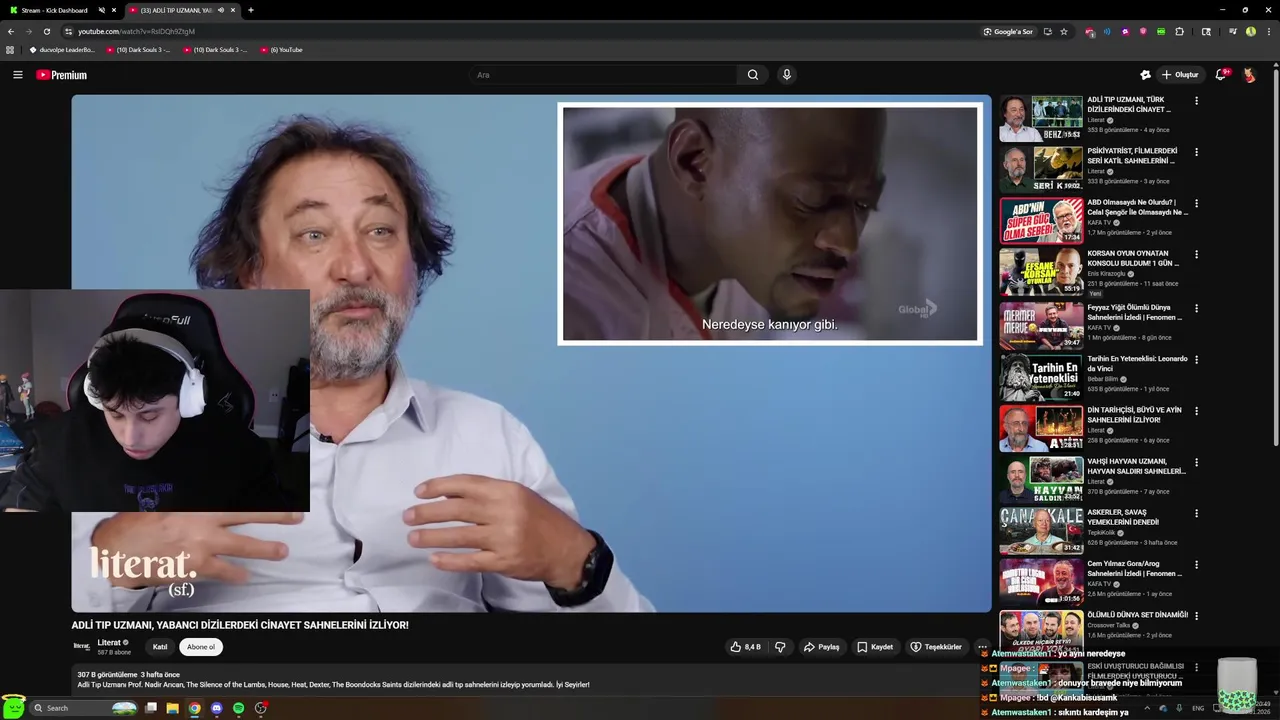Open options for Feyyaz Yiğit suggestion
Screen dimensions: 1280x720
point(1196,308)
